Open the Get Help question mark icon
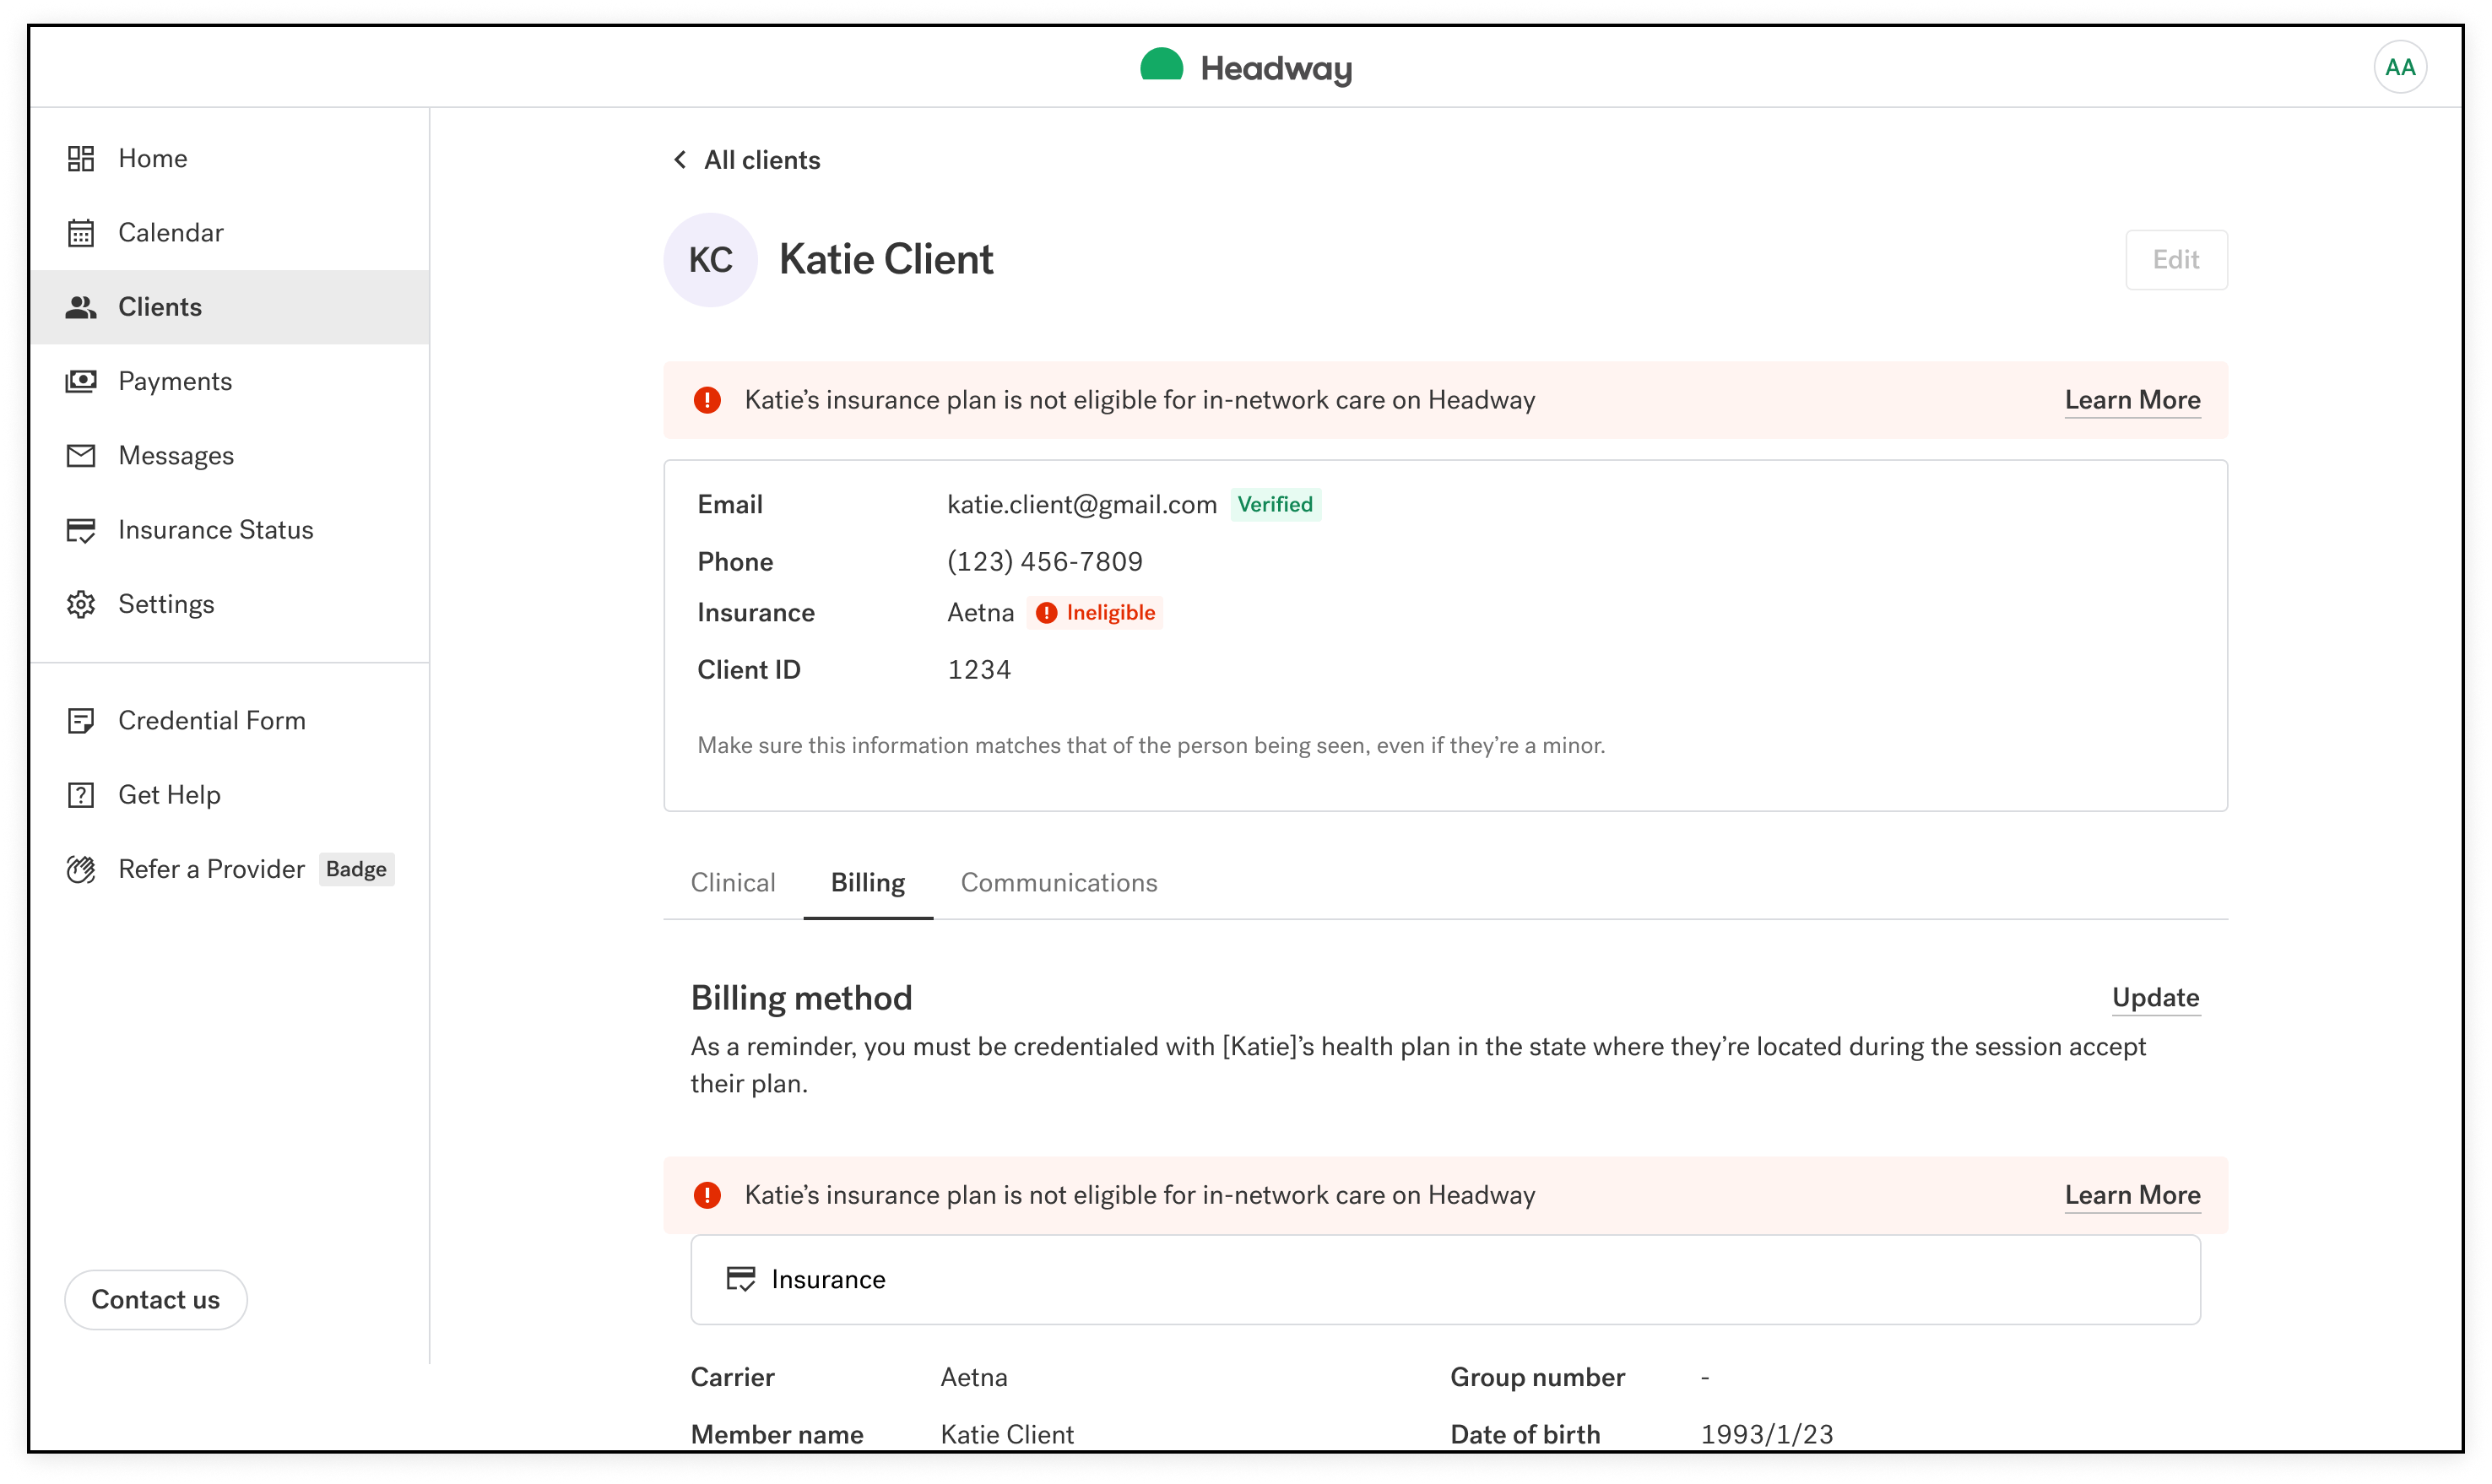 click(81, 794)
